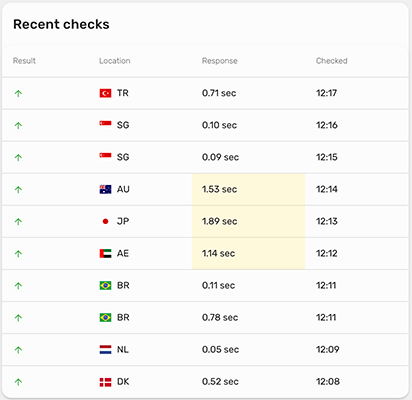Click the Response column header
Image resolution: width=412 pixels, height=400 pixels.
coord(220,61)
